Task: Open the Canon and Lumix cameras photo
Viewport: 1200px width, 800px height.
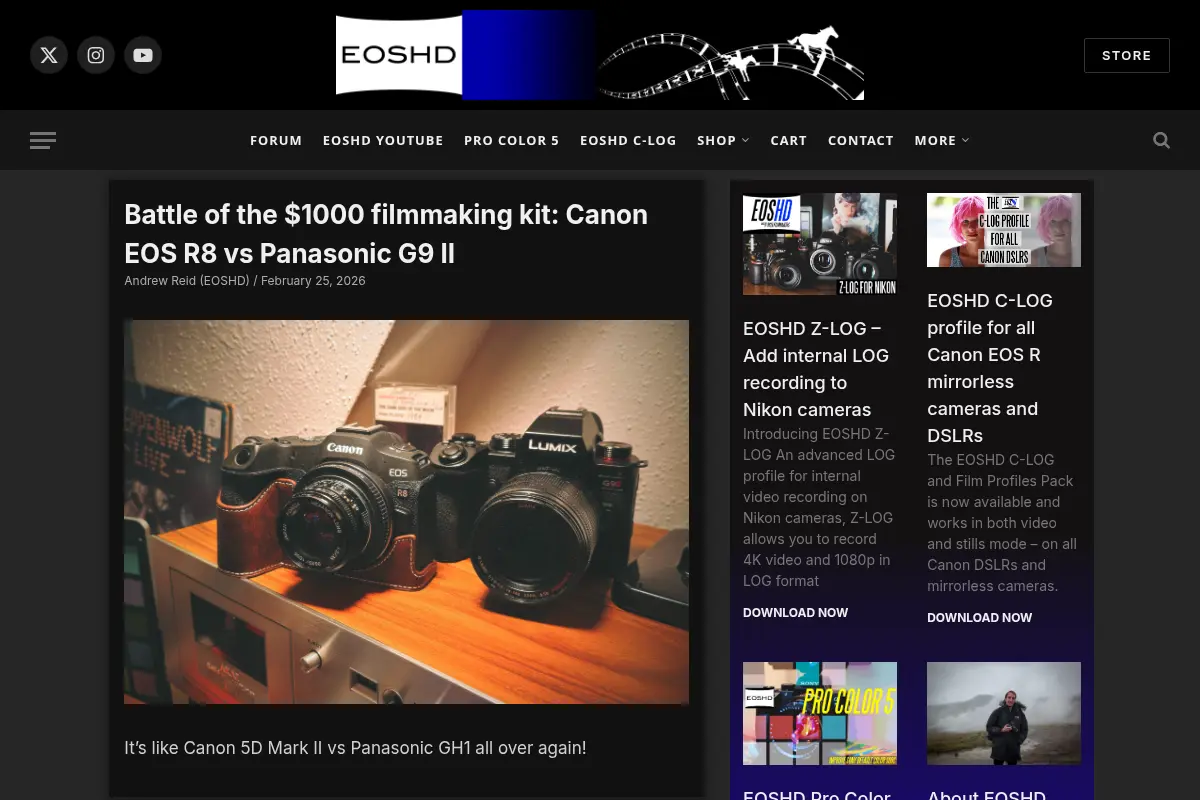Action: pos(406,512)
